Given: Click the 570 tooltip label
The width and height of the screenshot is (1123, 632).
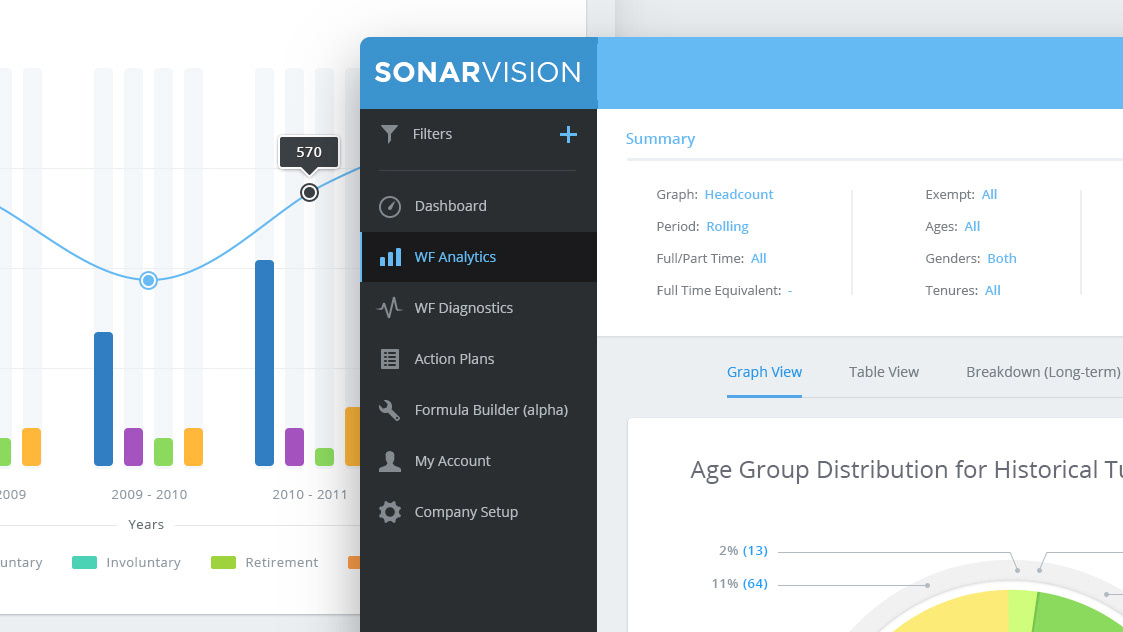Looking at the screenshot, I should (x=309, y=152).
